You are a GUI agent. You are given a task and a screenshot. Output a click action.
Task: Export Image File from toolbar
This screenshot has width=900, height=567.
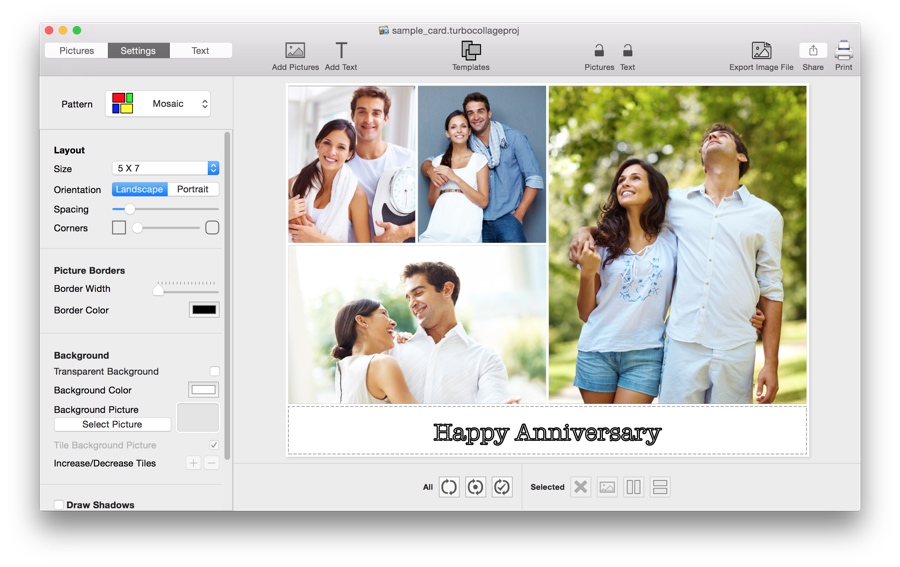[x=761, y=56]
